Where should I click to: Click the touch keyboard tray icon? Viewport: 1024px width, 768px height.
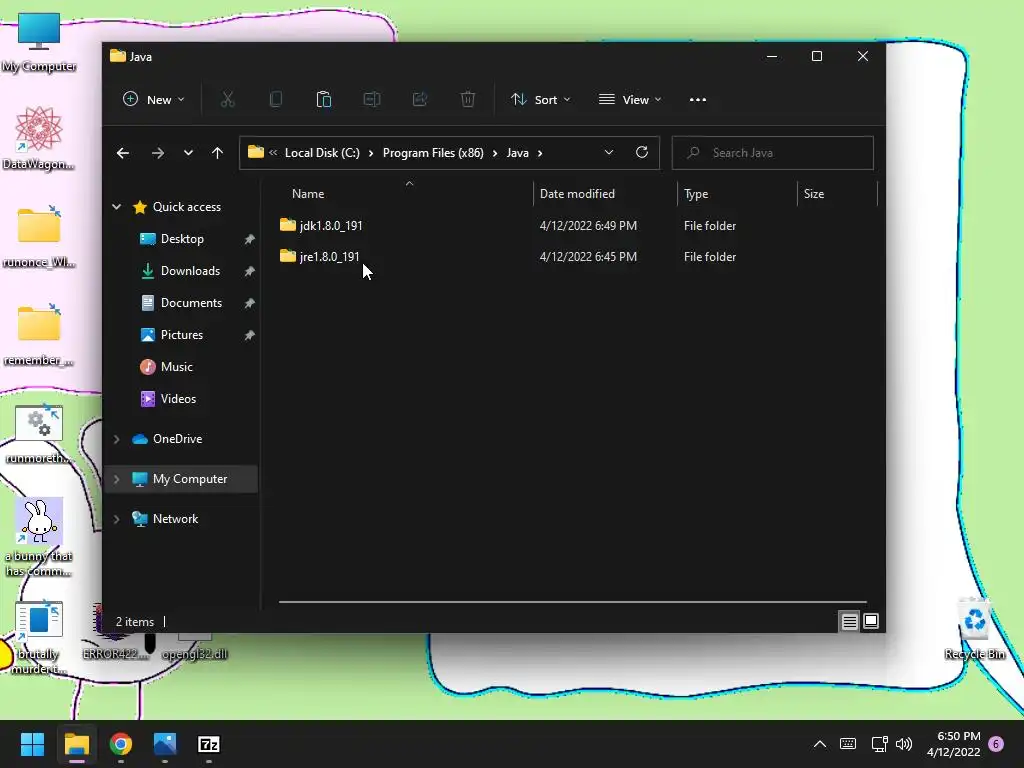click(848, 744)
